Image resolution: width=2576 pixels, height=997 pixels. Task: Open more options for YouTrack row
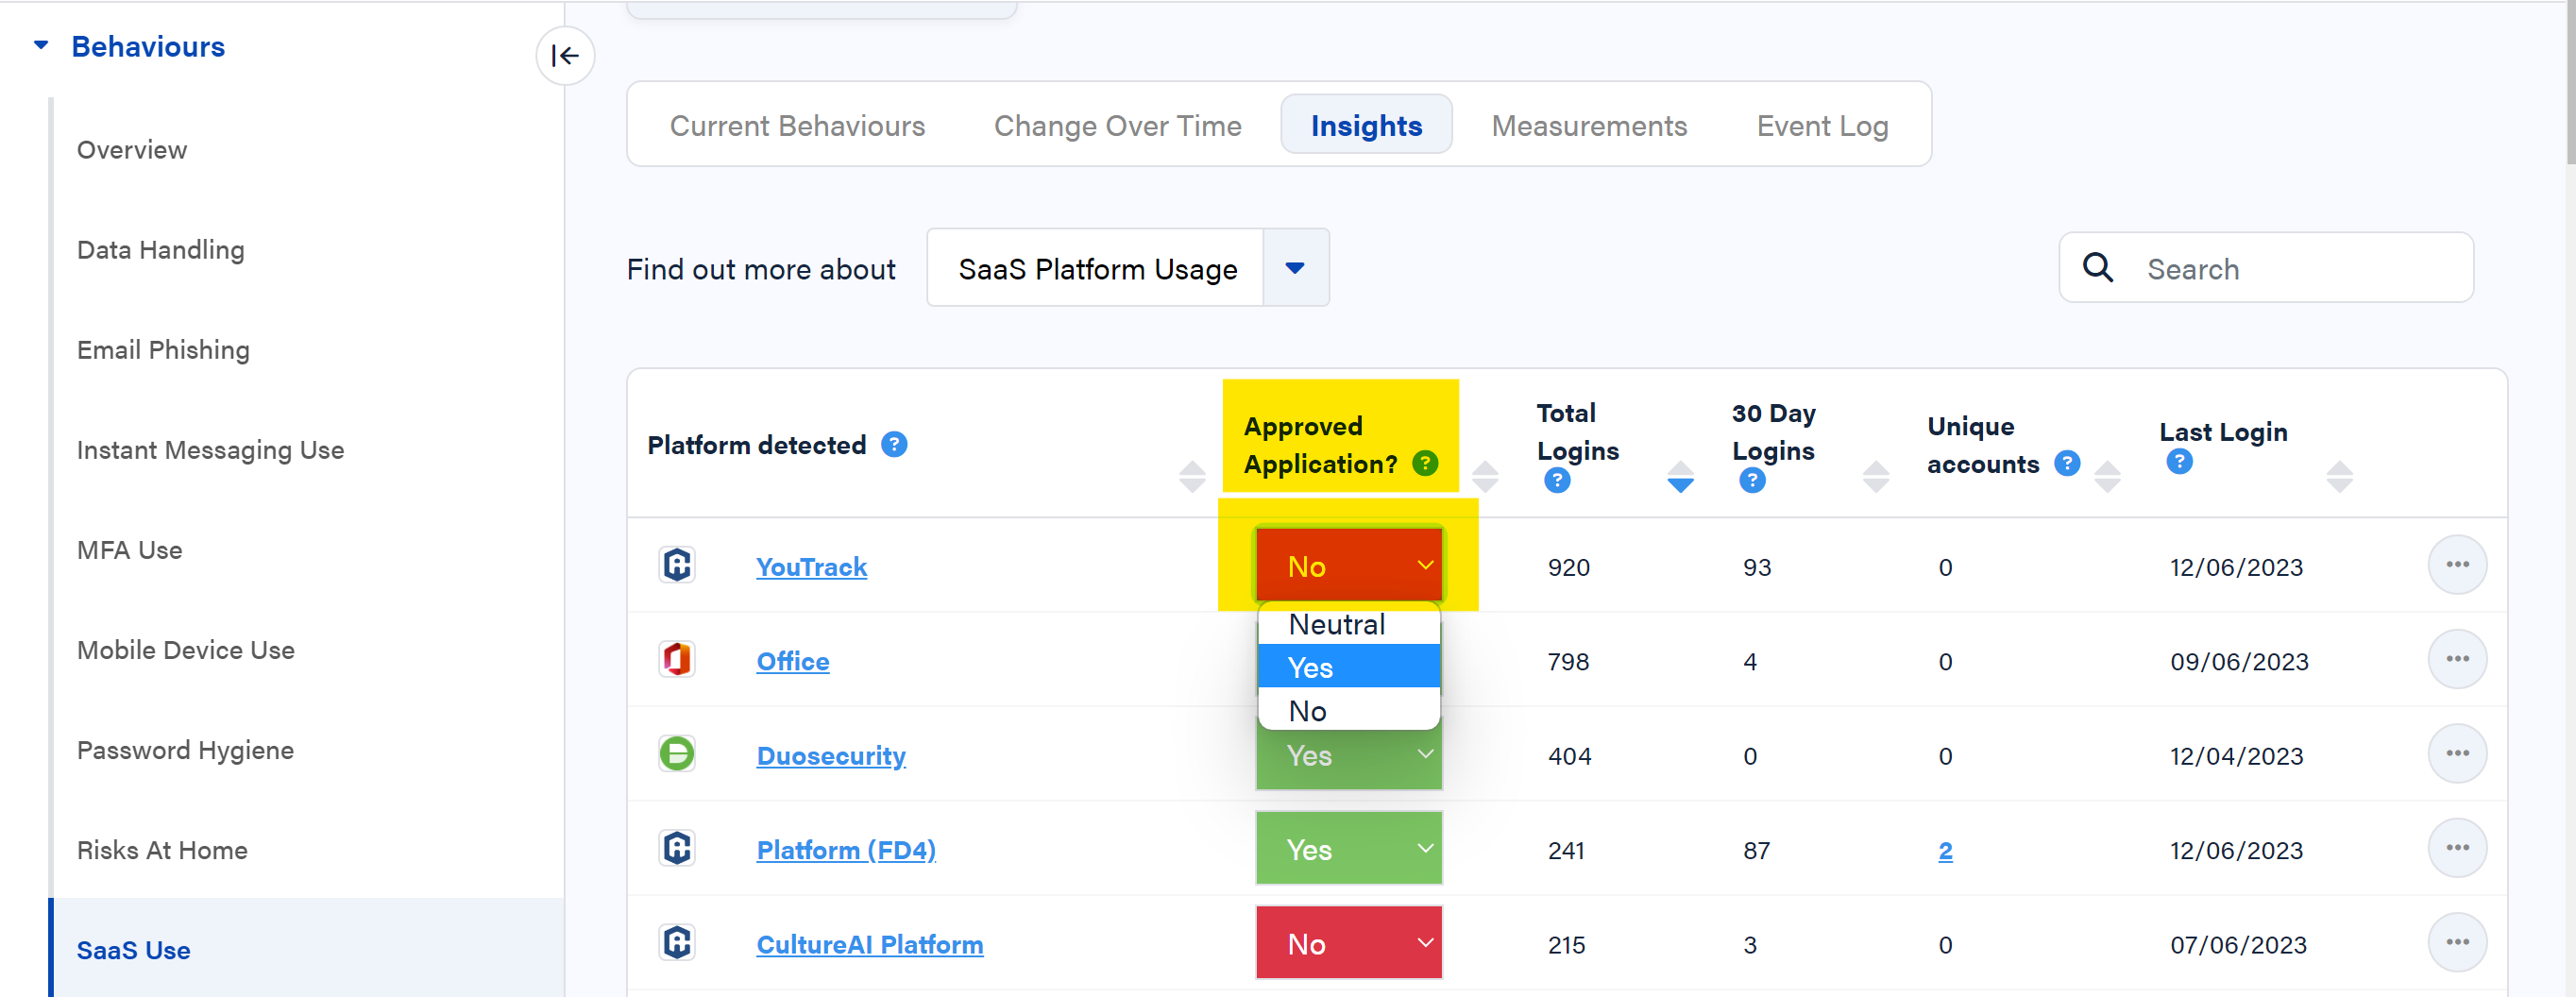click(x=2457, y=565)
